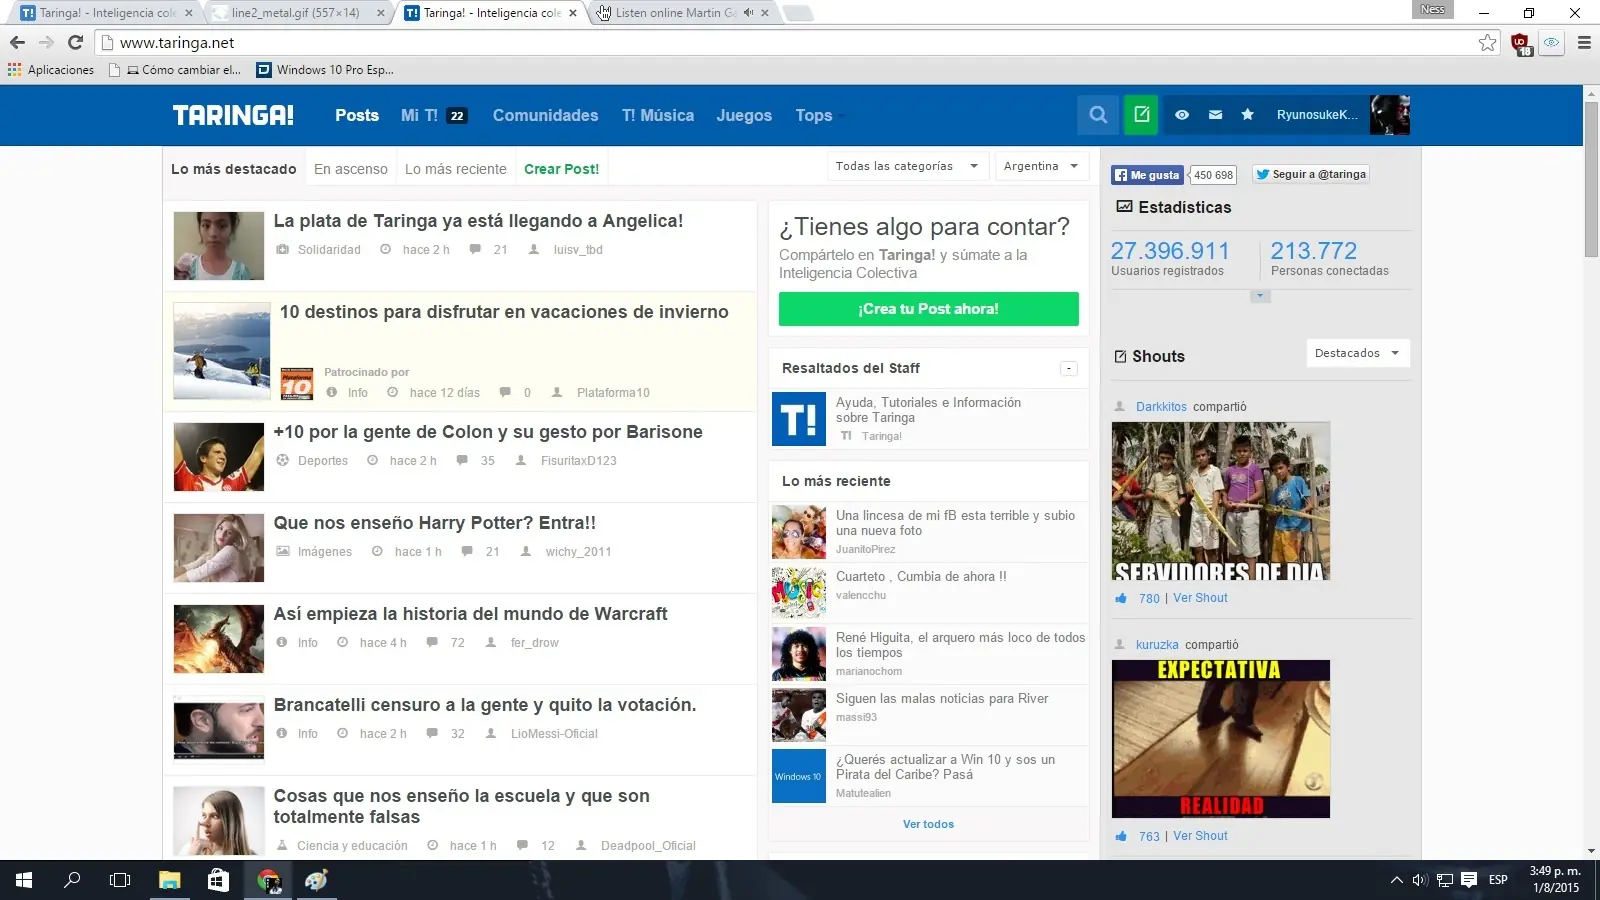The image size is (1600, 900).
Task: Go back to previous page
Action: click(x=17, y=43)
